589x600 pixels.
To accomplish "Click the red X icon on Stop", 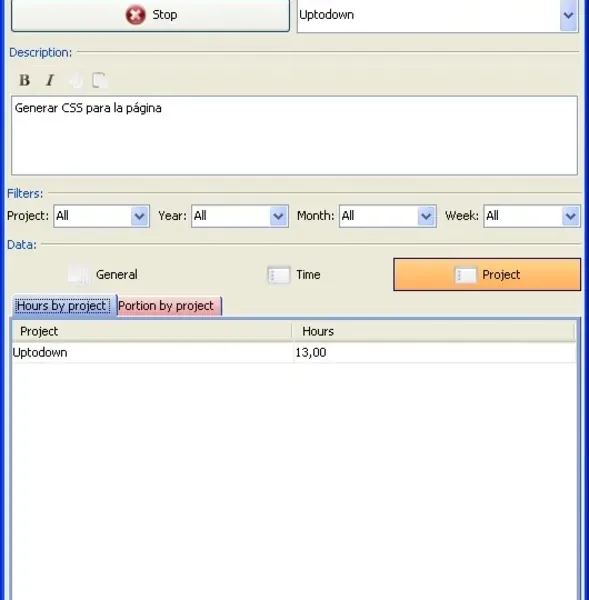I will (135, 15).
